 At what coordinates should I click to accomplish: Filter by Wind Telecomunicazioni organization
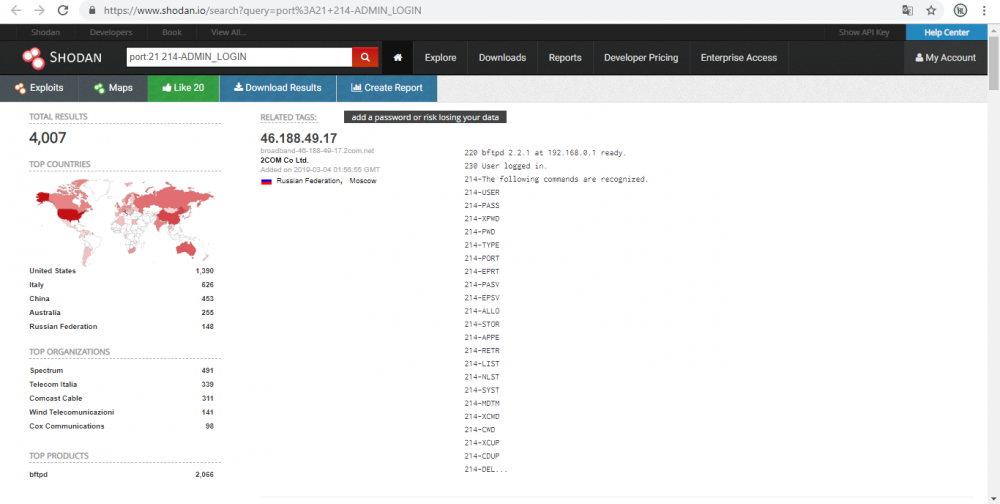pos(71,413)
